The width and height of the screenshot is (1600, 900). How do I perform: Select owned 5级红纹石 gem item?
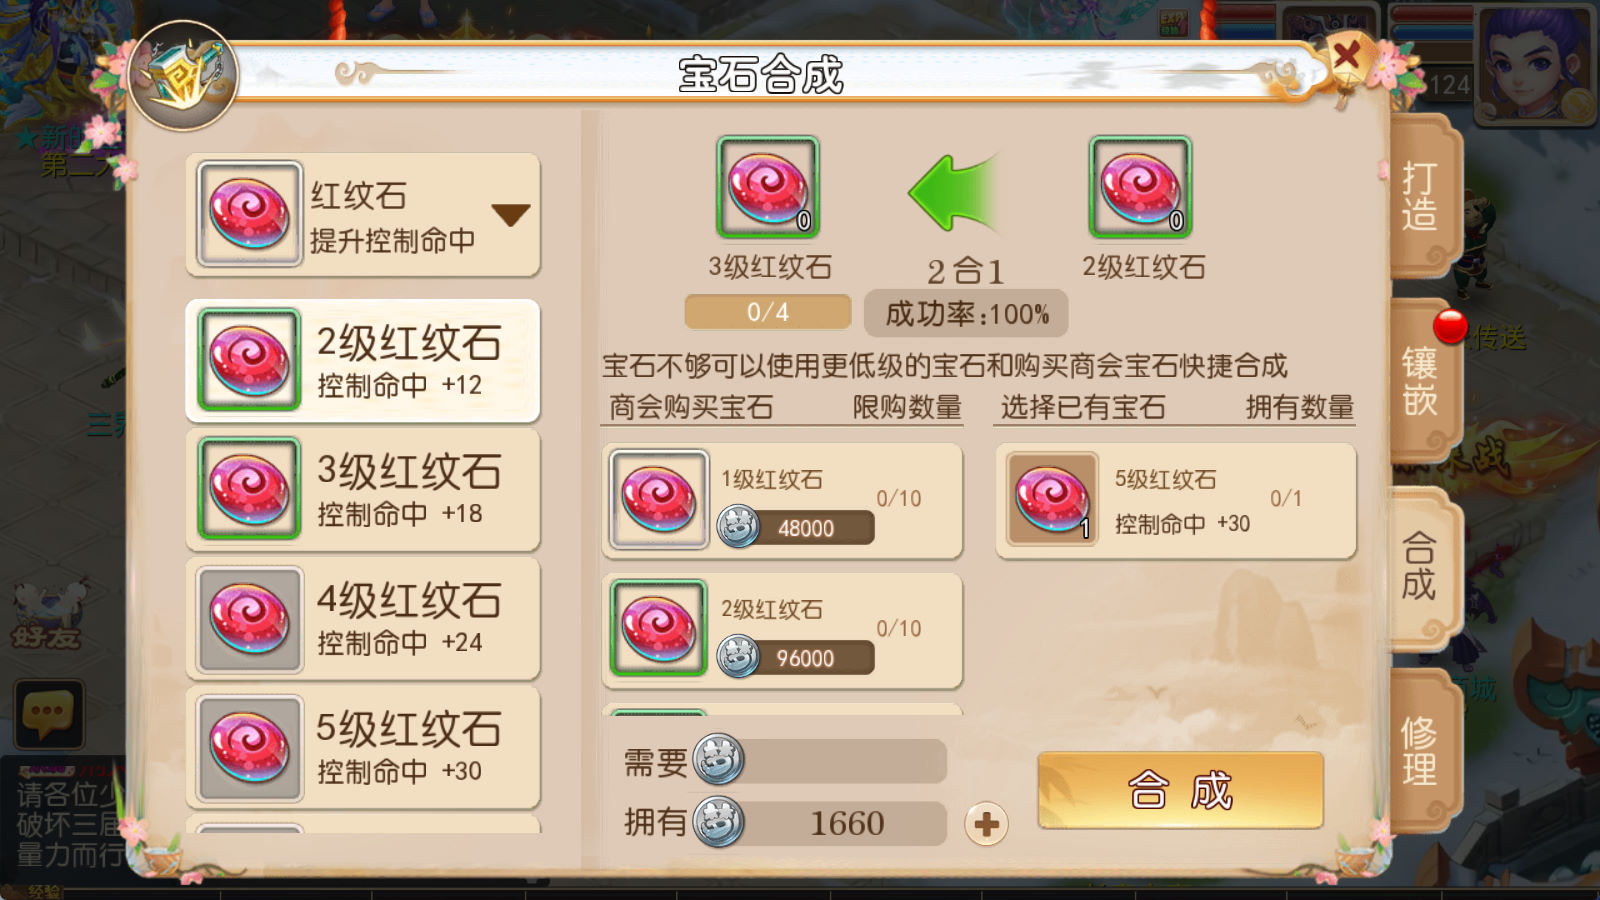[x=1176, y=500]
